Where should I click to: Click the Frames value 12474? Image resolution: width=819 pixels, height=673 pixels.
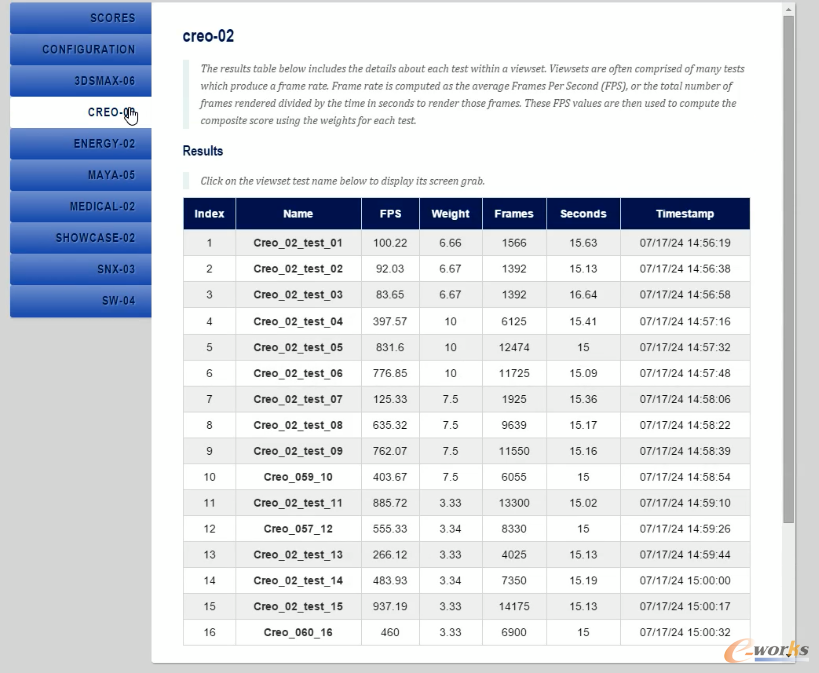[x=514, y=347]
